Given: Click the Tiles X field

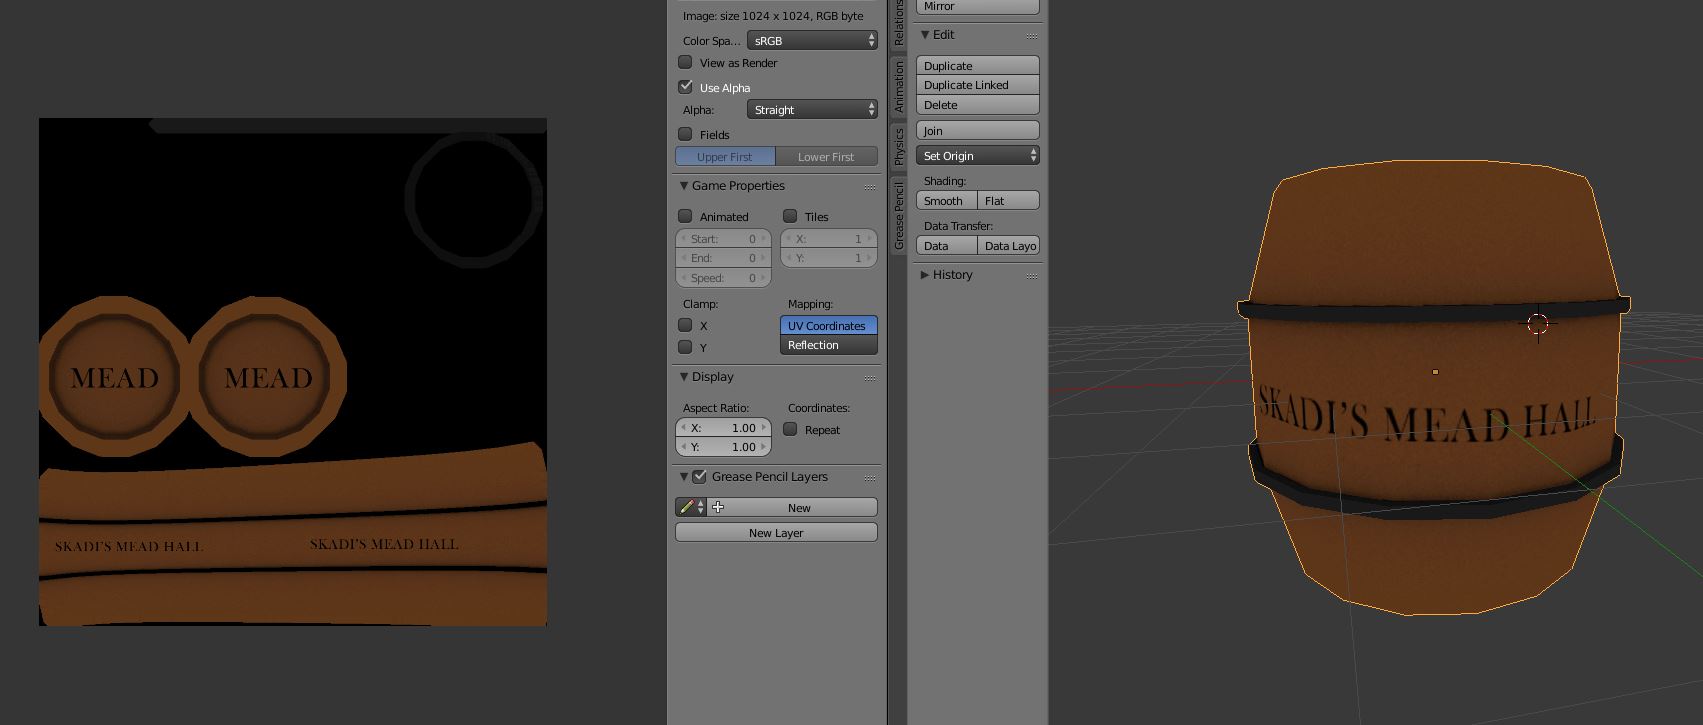Looking at the screenshot, I should (x=828, y=239).
